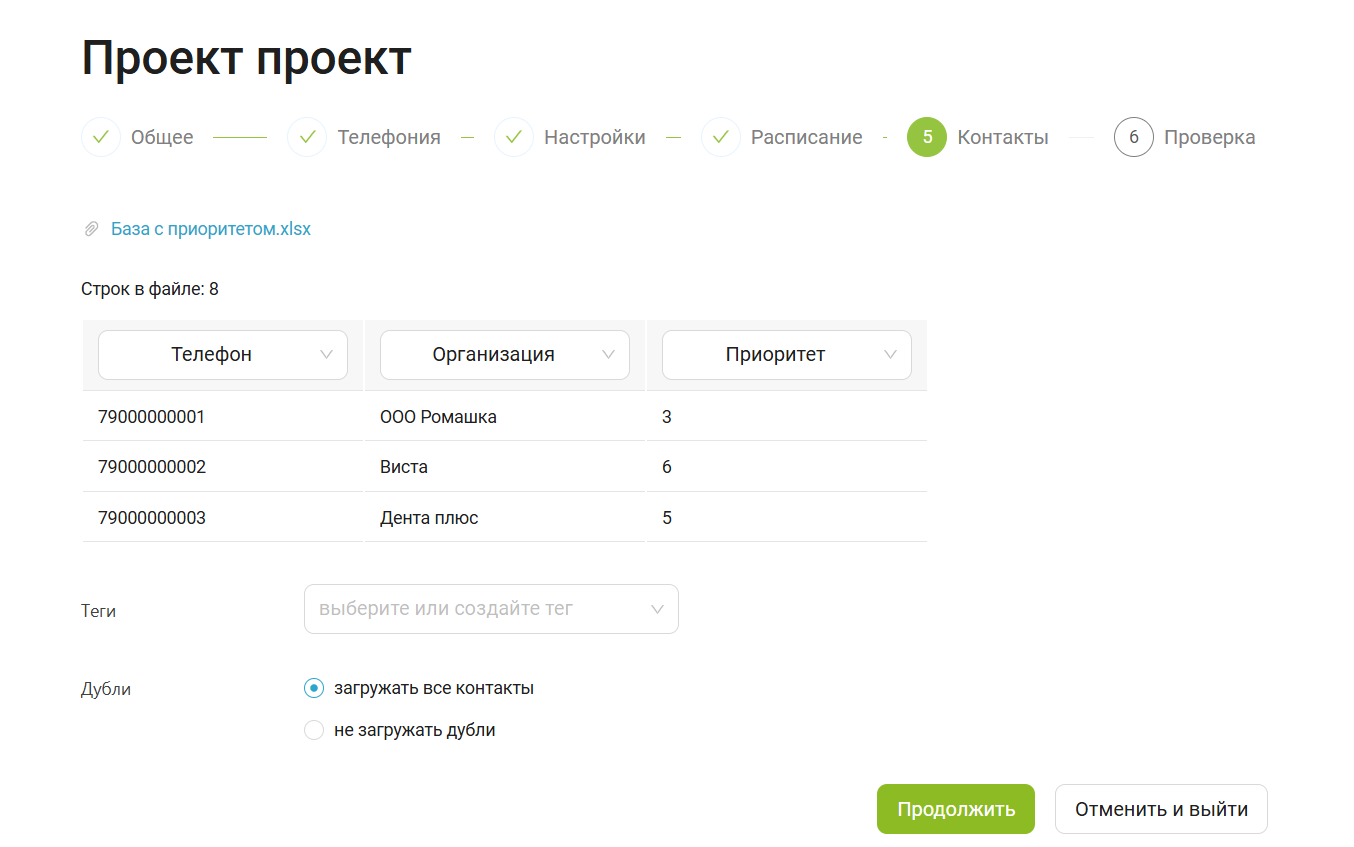Click the checkmark icon for Телефония step
This screenshot has height=847, width=1354.
click(x=307, y=137)
